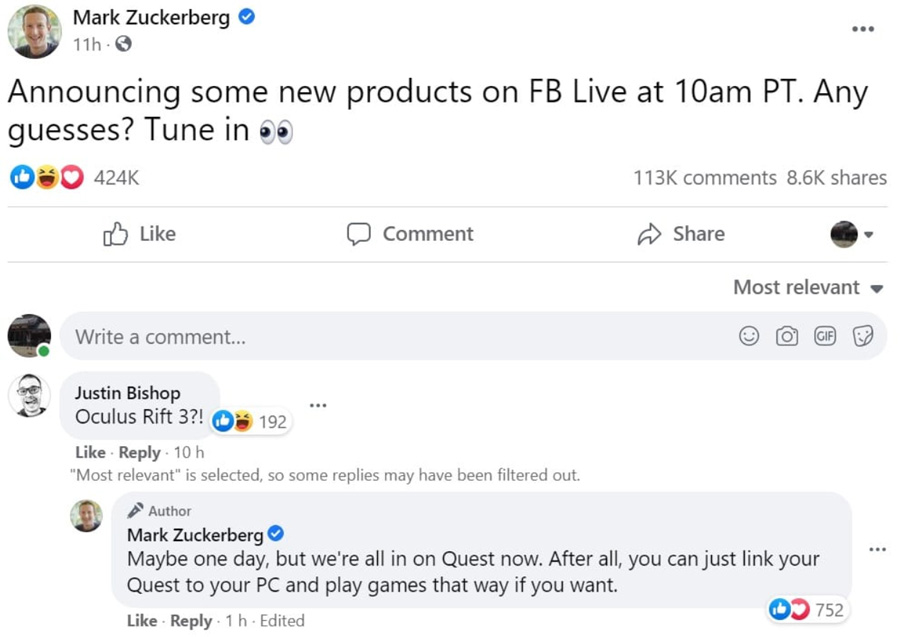Click the globe audience icon below Mark Zuckerberg
Viewport: 900px width, 637px height.
coord(121,44)
